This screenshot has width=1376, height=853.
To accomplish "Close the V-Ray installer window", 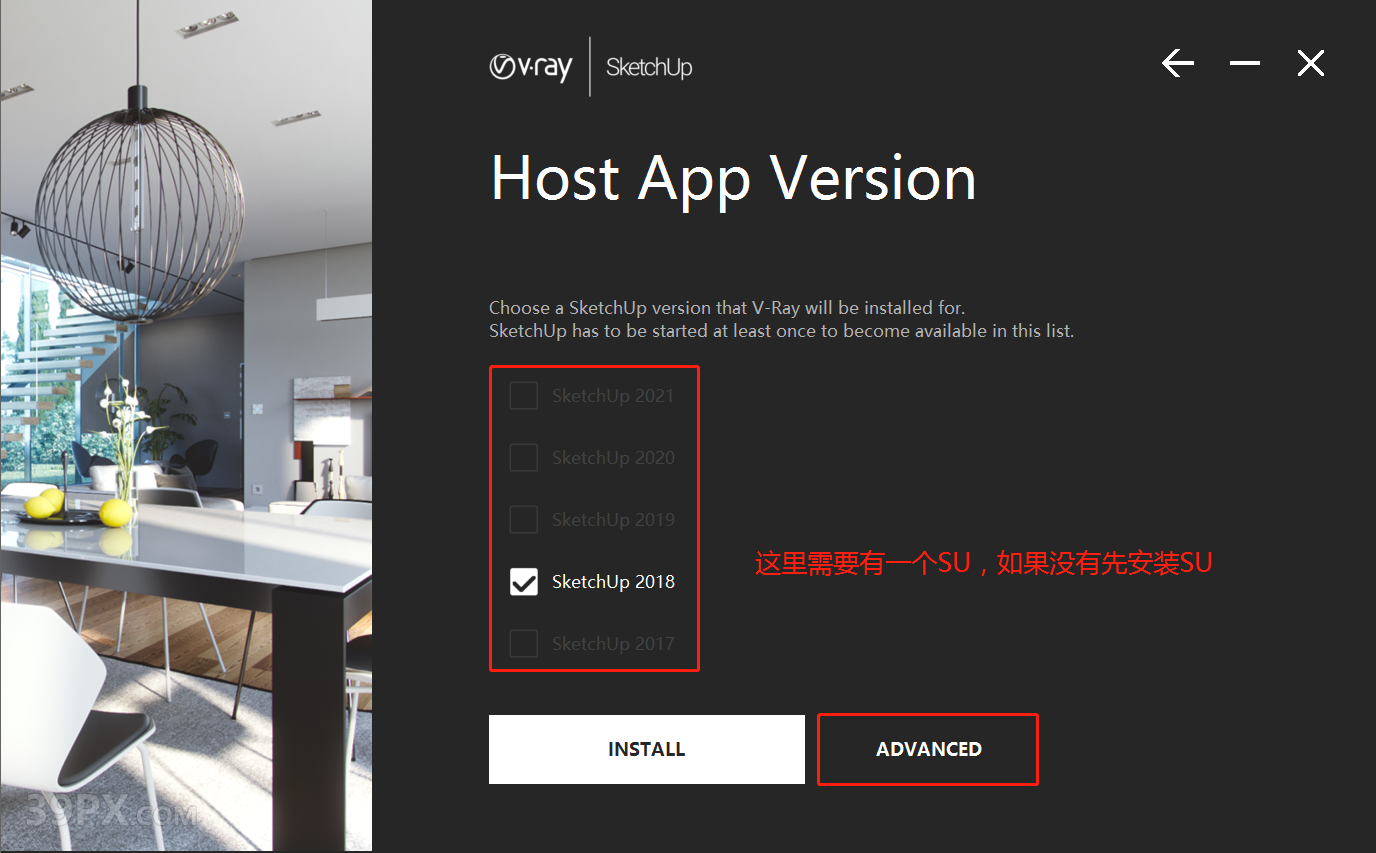I will pyautogui.click(x=1311, y=64).
